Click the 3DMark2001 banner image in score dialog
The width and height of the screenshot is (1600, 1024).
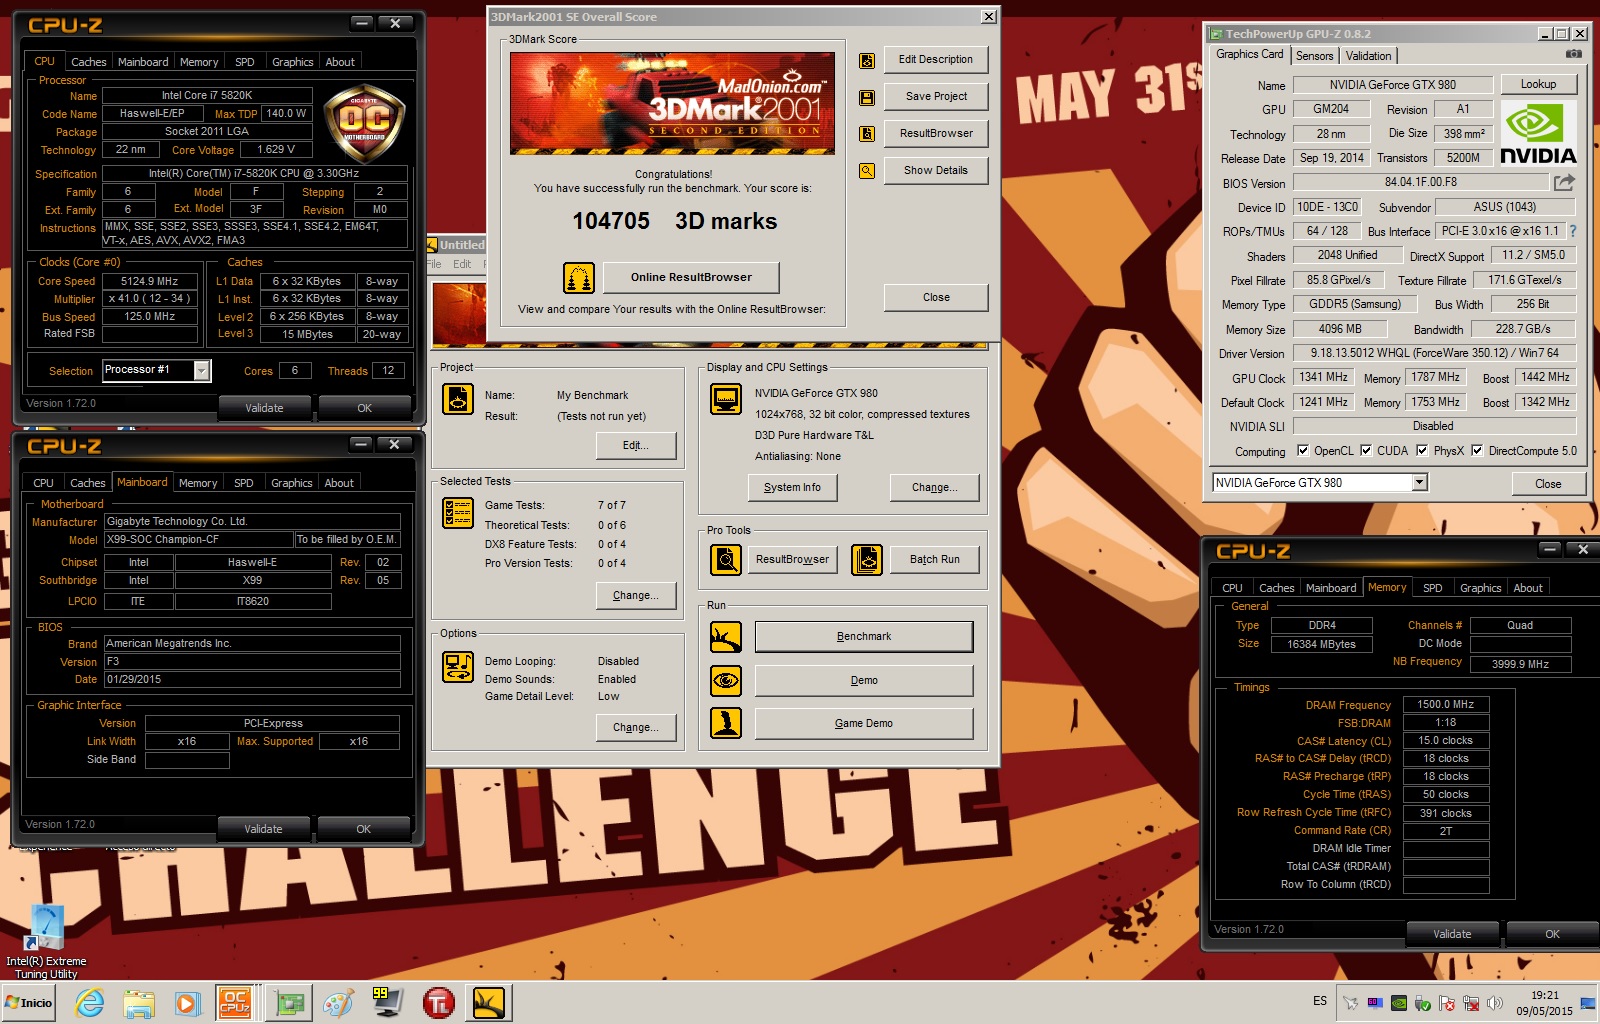pos(672,104)
